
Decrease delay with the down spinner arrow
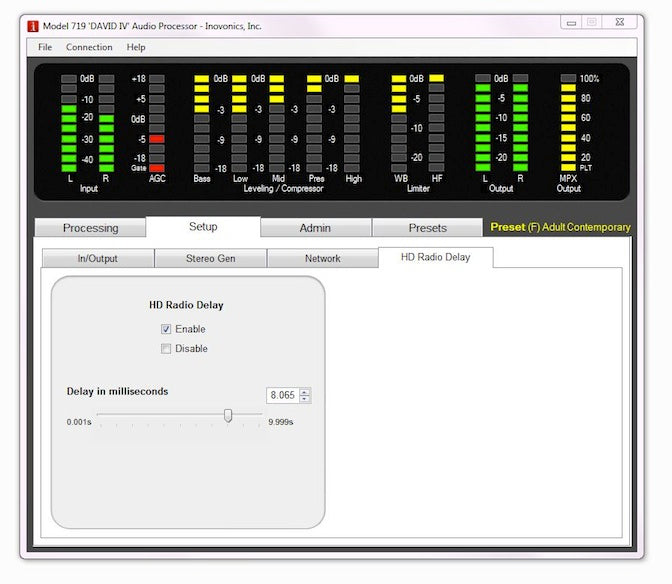tap(305, 400)
